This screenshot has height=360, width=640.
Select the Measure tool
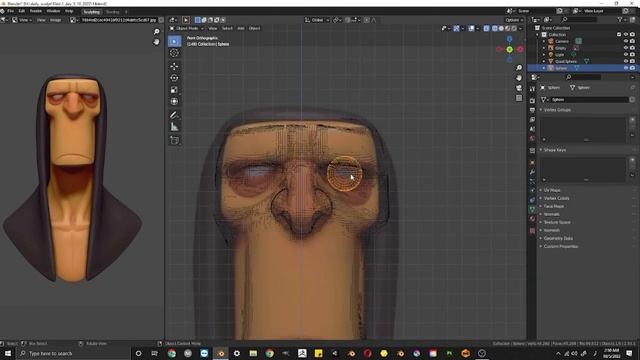[x=174, y=127]
